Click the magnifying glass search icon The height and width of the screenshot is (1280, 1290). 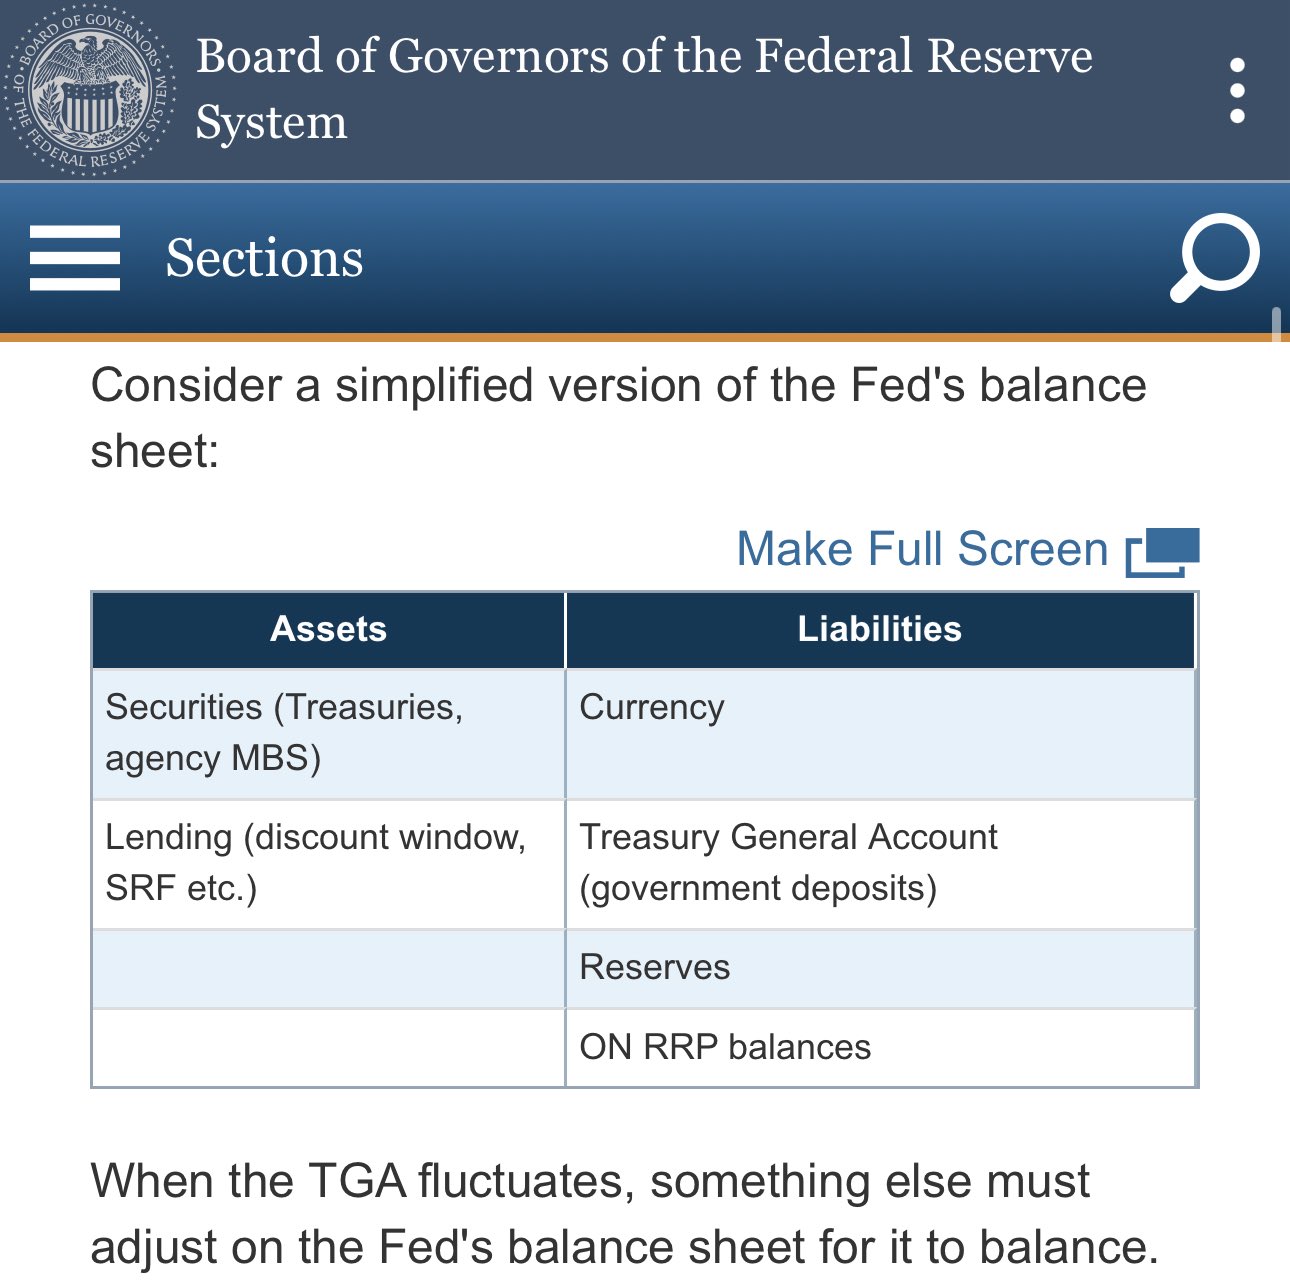point(1215,257)
